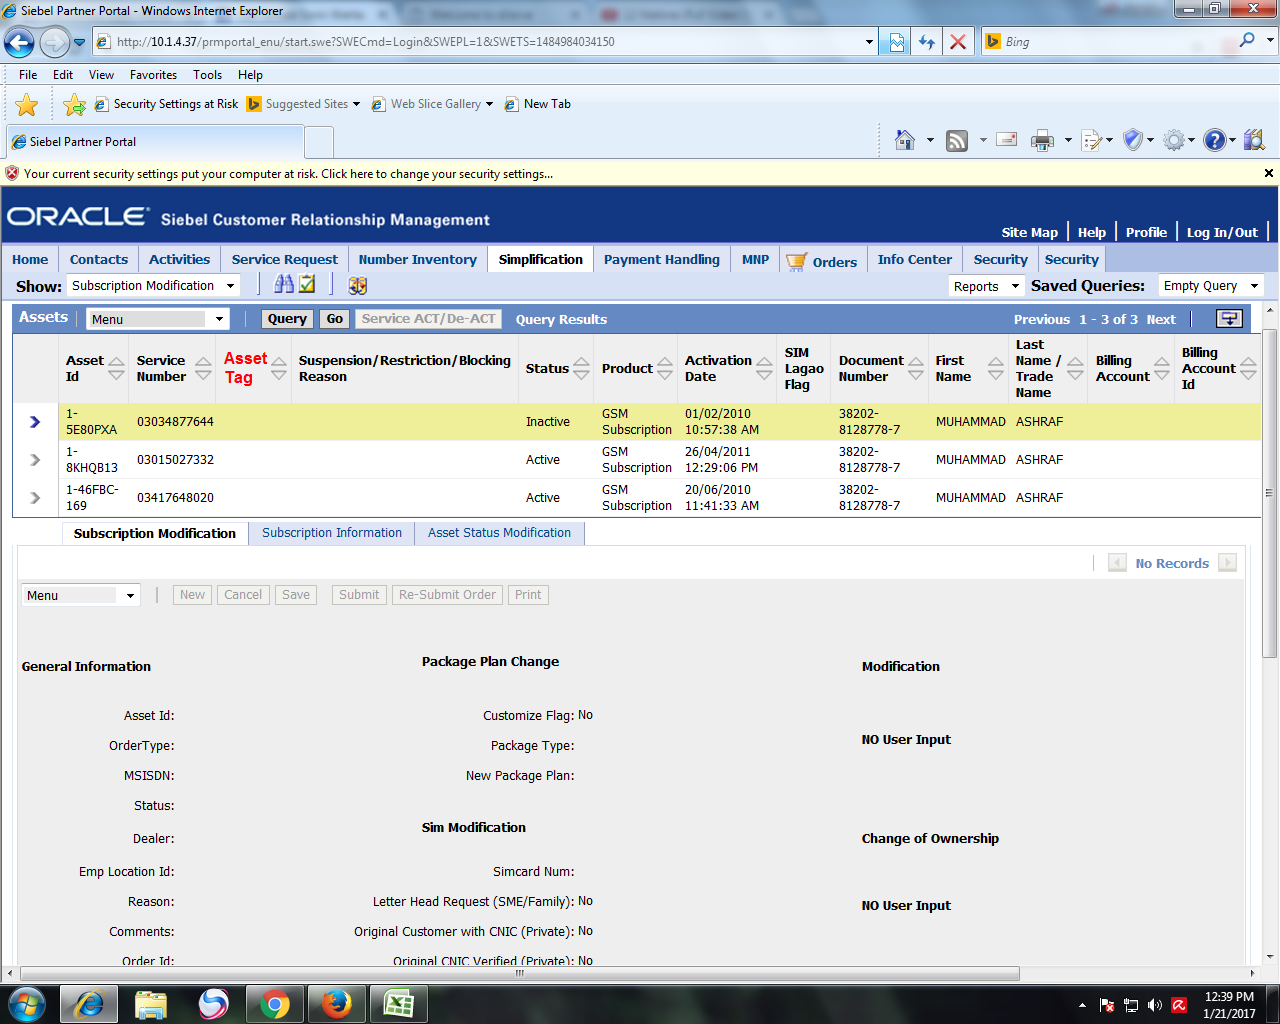Click the Page menu icon

(x=1091, y=141)
